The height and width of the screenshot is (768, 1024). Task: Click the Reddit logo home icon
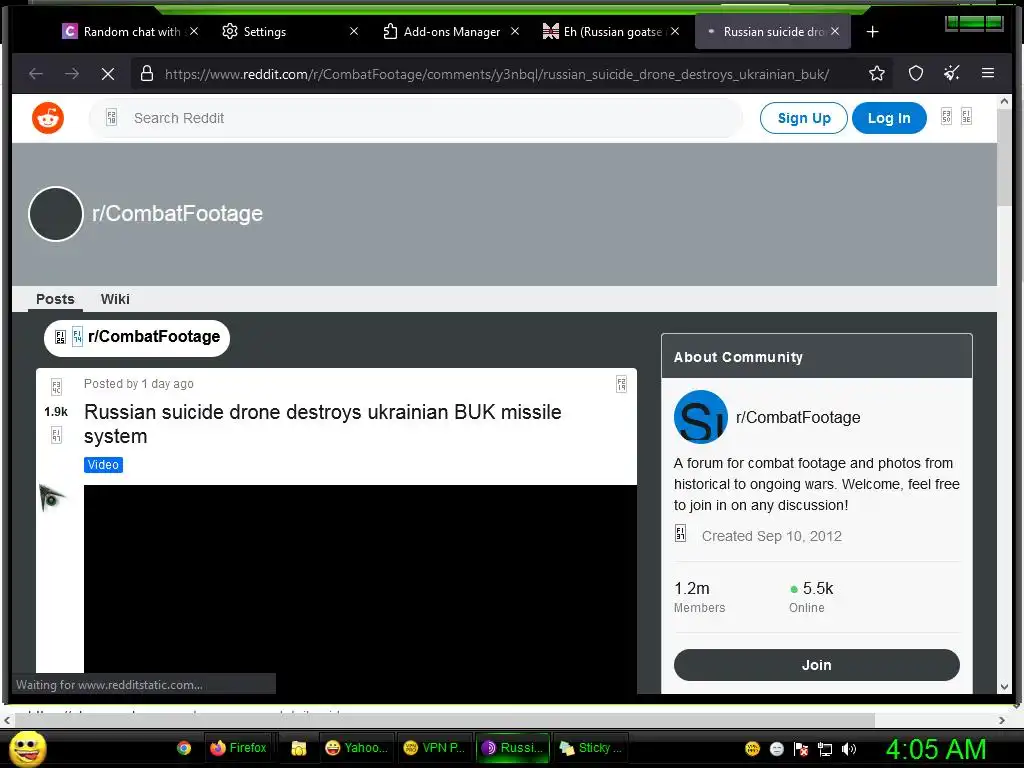point(48,118)
